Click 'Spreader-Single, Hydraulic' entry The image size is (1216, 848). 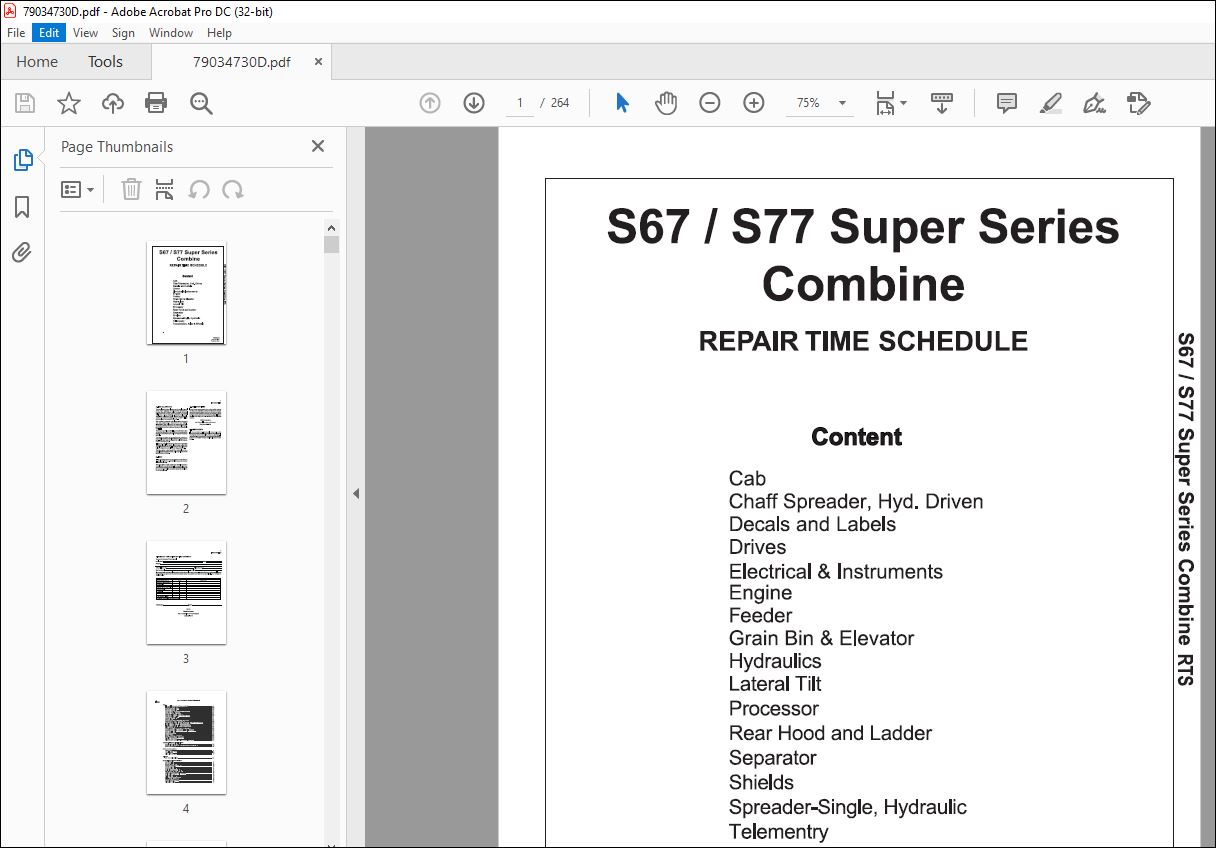(848, 807)
